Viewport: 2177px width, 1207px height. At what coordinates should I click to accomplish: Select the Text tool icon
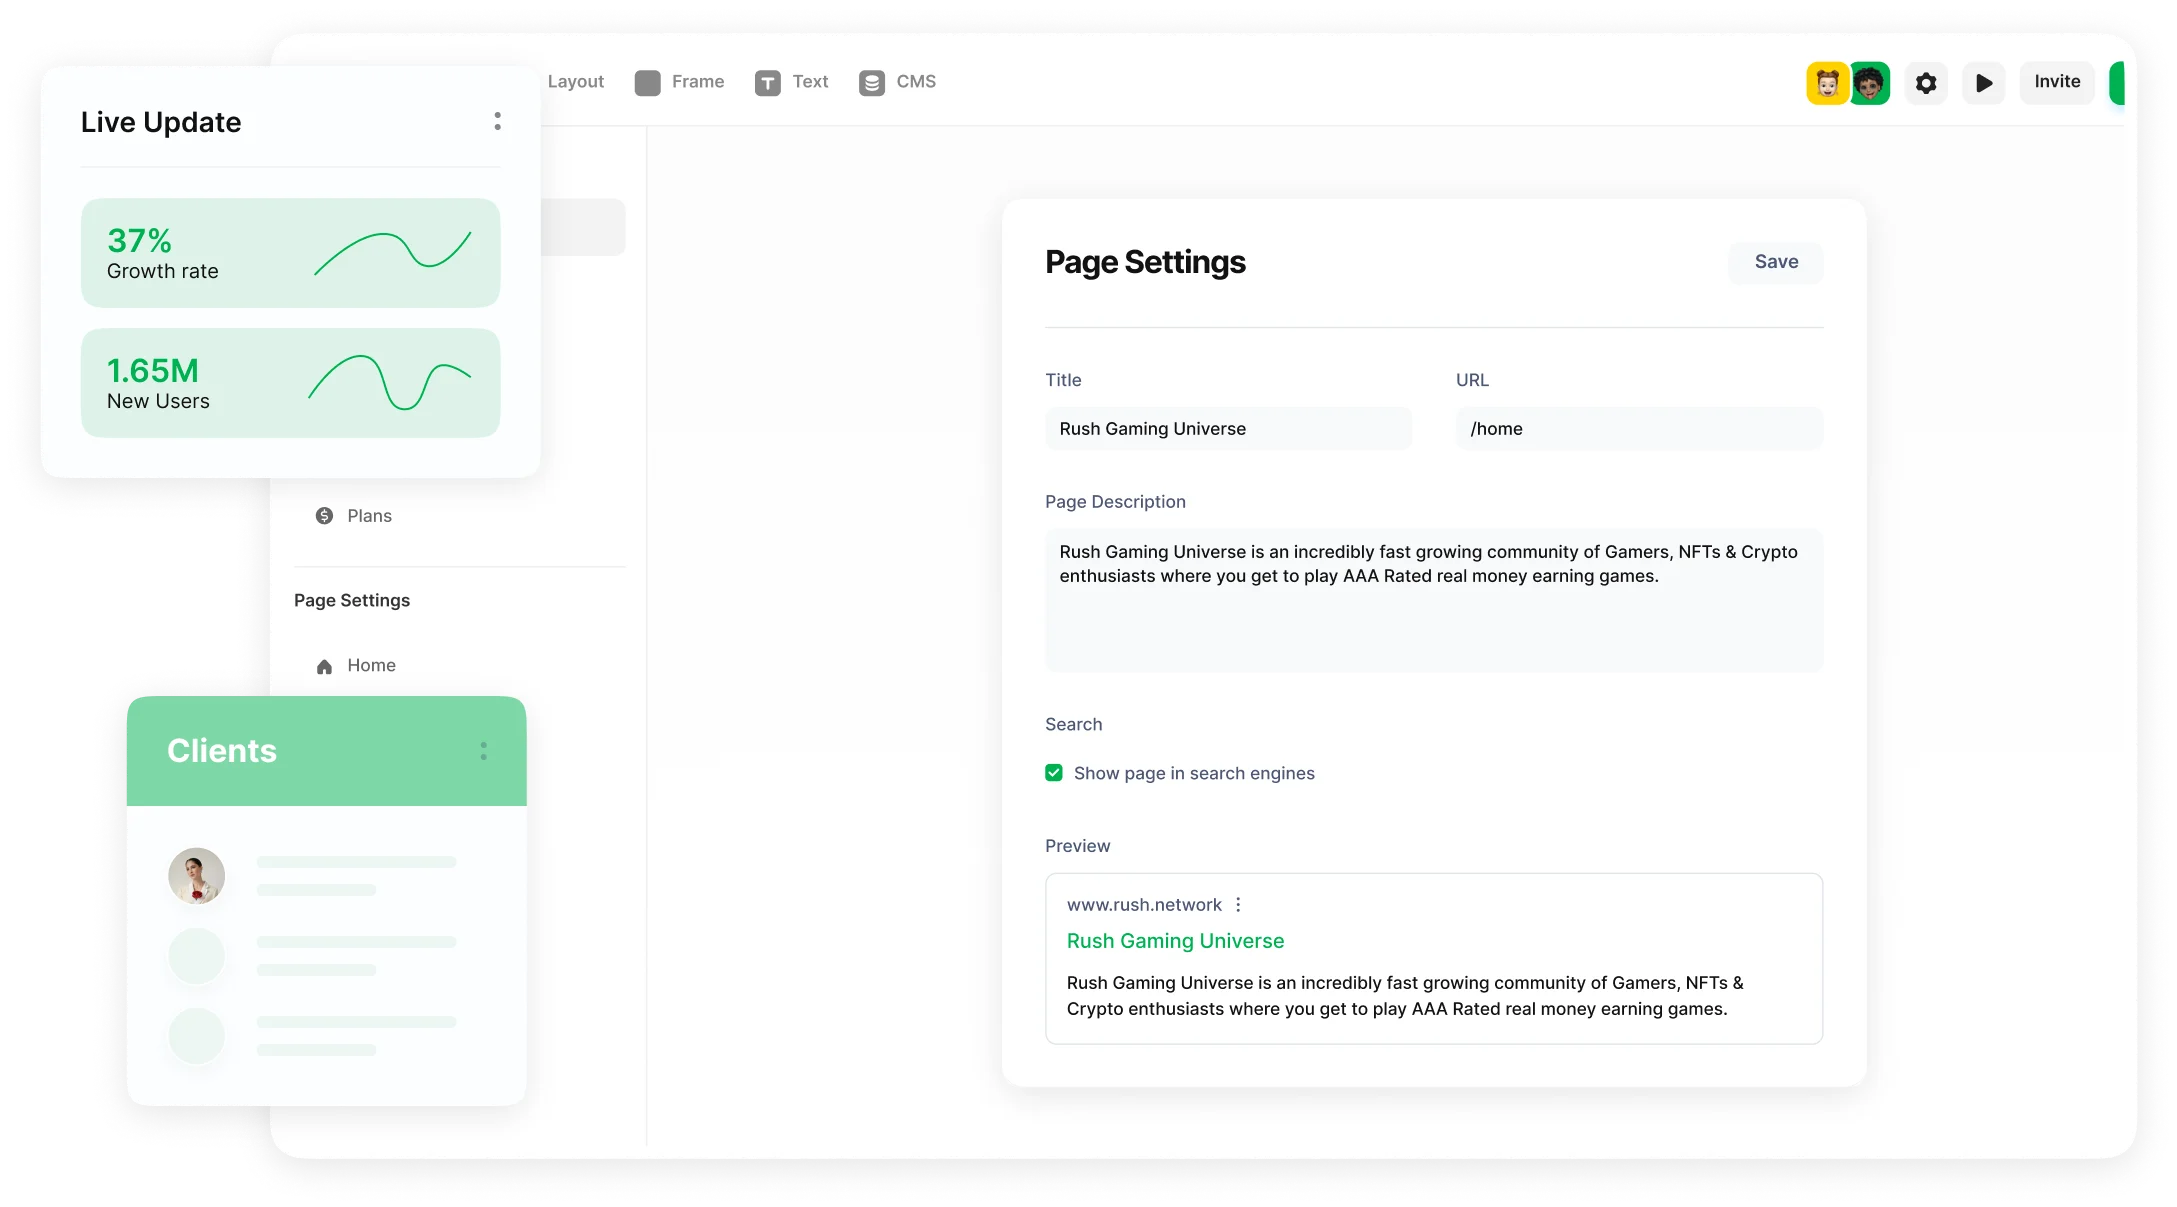[767, 83]
